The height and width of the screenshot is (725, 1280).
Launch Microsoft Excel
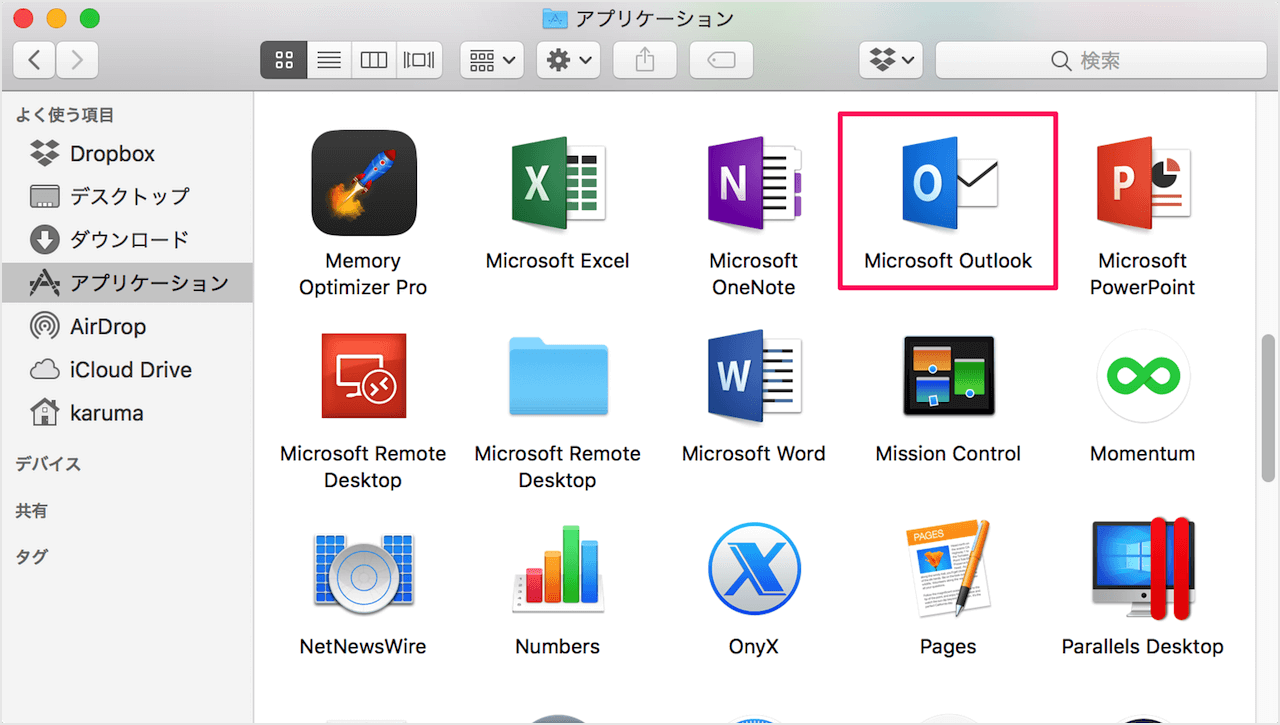(x=557, y=183)
